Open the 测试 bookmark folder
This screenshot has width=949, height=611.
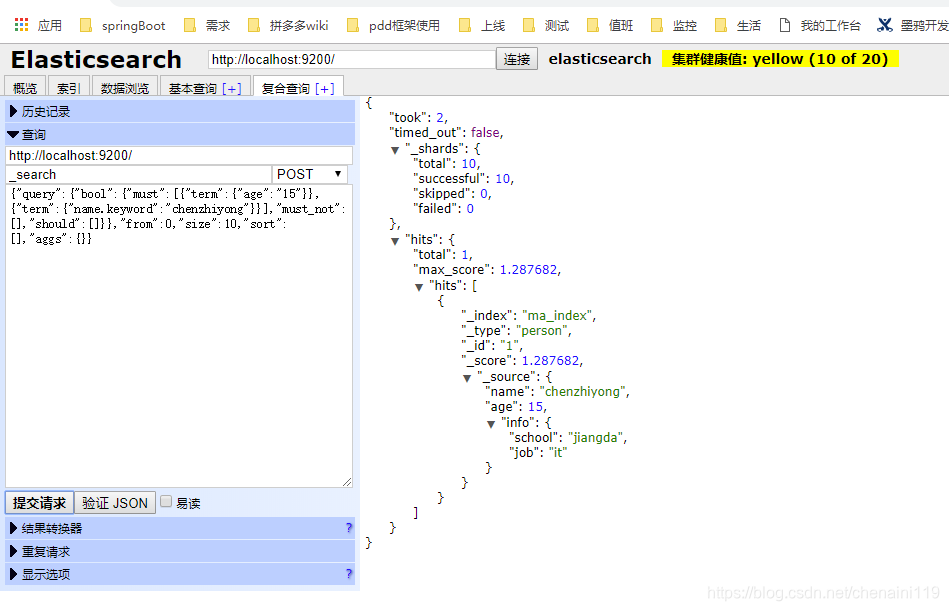point(546,25)
